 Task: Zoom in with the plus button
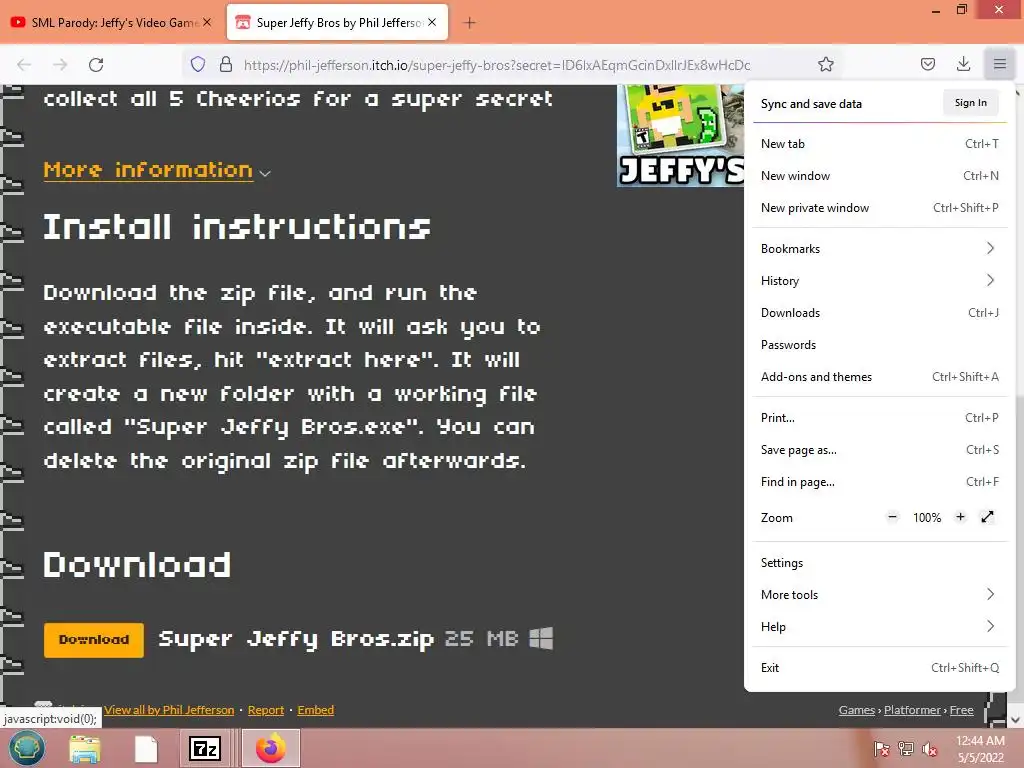coord(960,517)
